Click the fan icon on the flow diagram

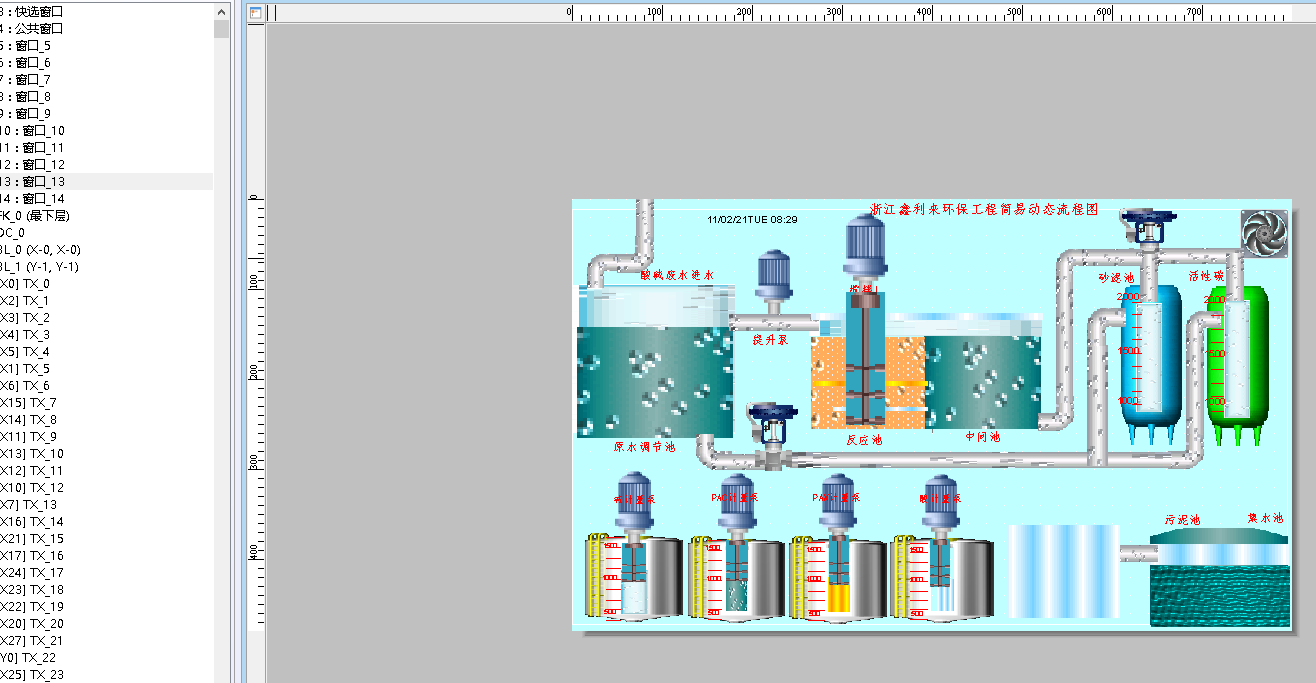(1264, 233)
